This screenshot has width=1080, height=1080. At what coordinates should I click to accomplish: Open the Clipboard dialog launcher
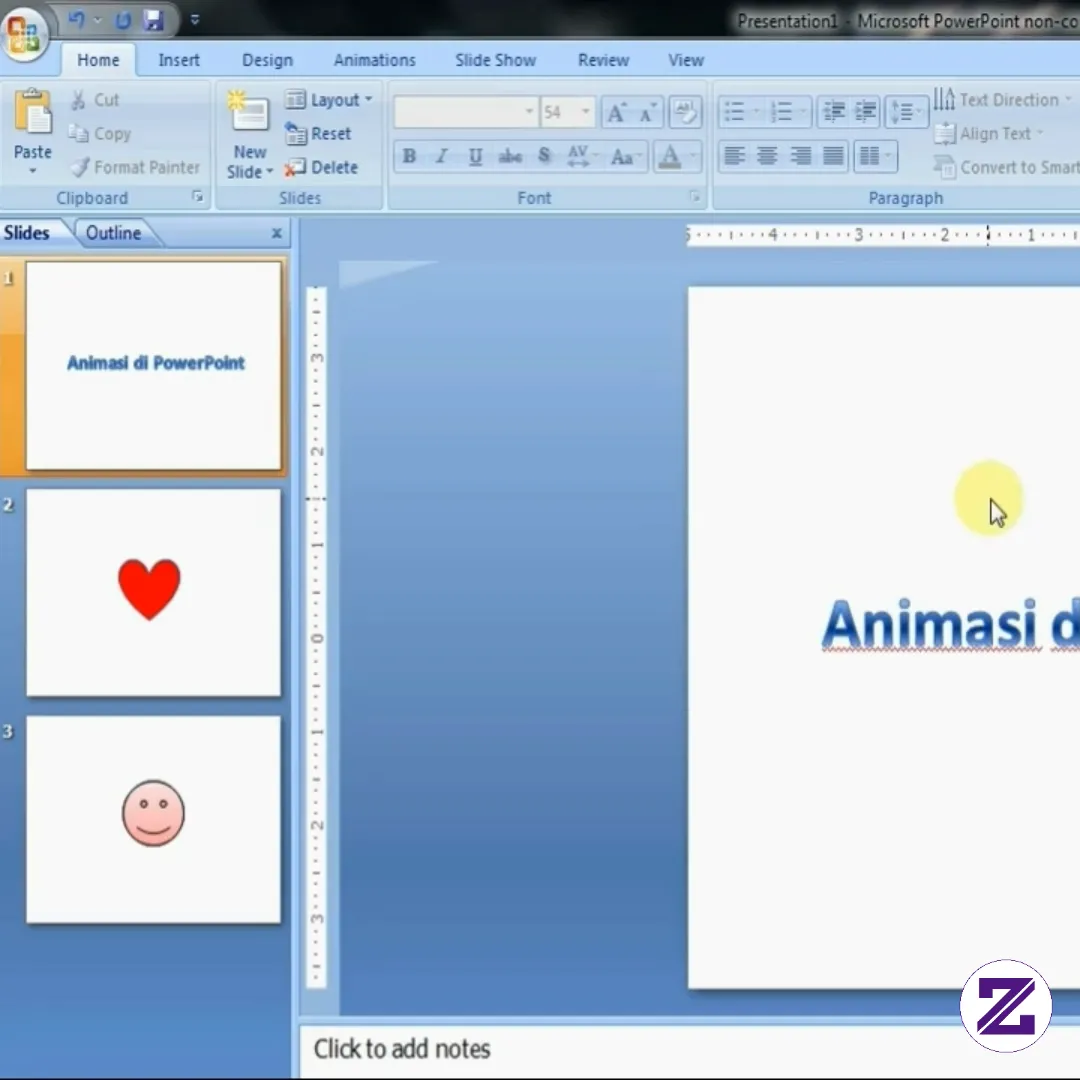coord(198,197)
